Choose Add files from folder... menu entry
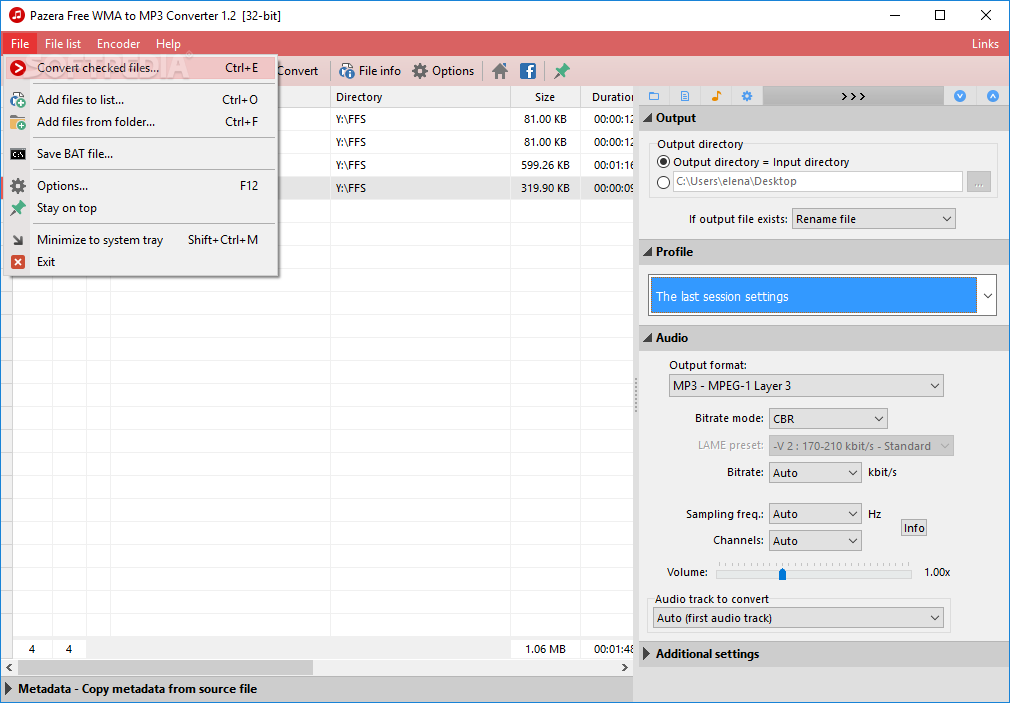1010x703 pixels. coord(140,122)
